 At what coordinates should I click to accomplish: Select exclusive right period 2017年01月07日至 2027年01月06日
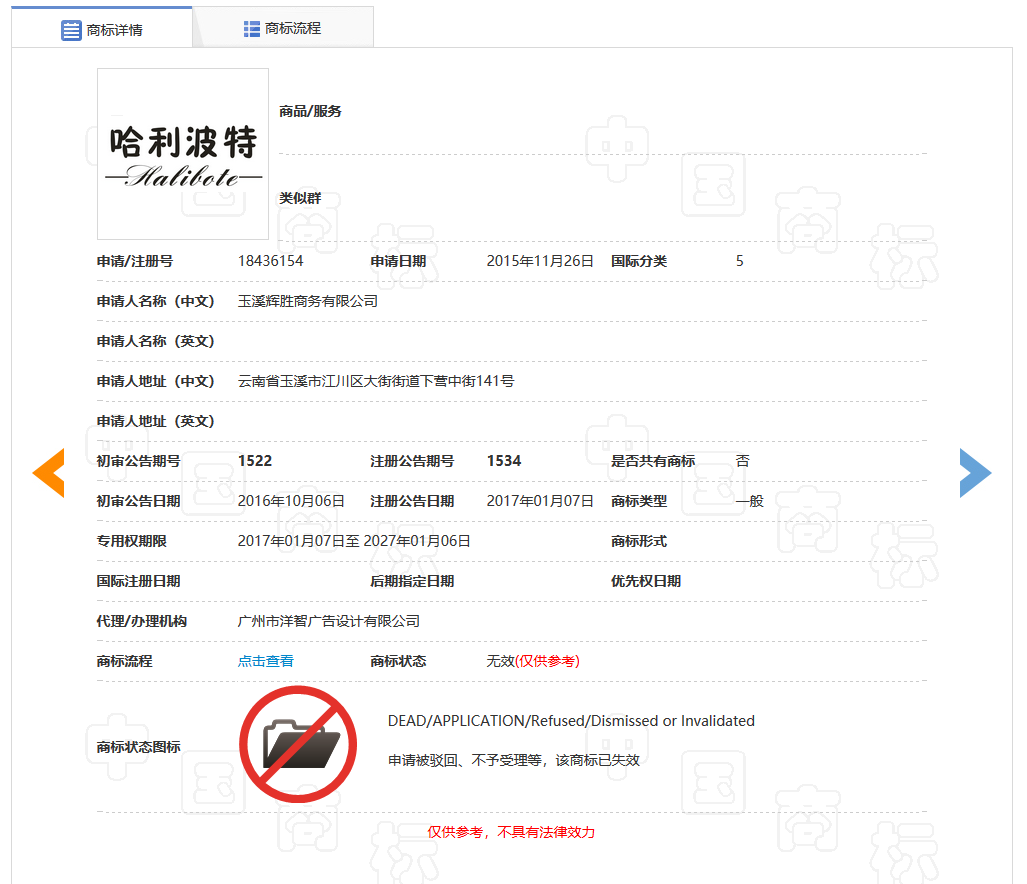click(354, 541)
